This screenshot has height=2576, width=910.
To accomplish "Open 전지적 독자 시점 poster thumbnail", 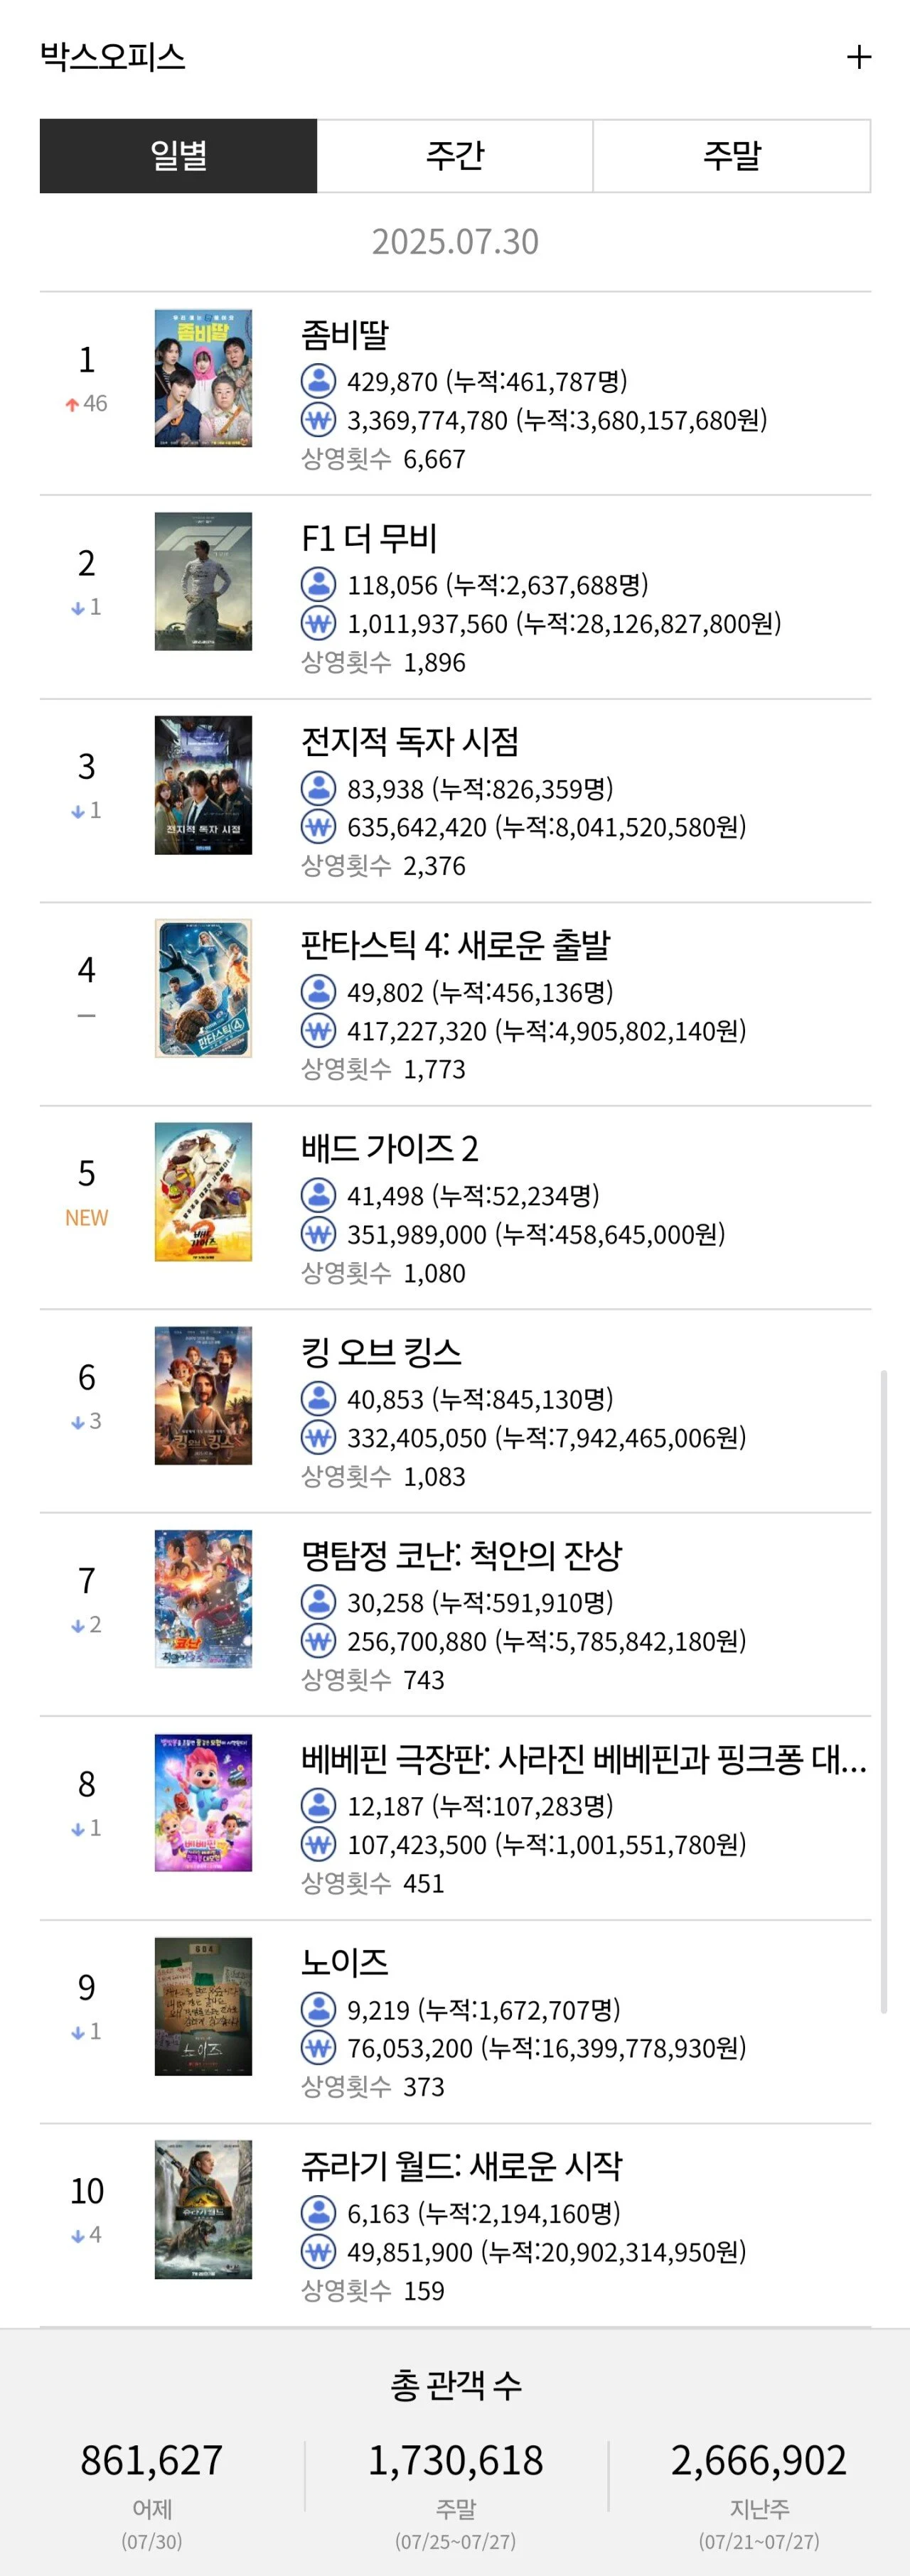I will pyautogui.click(x=203, y=785).
